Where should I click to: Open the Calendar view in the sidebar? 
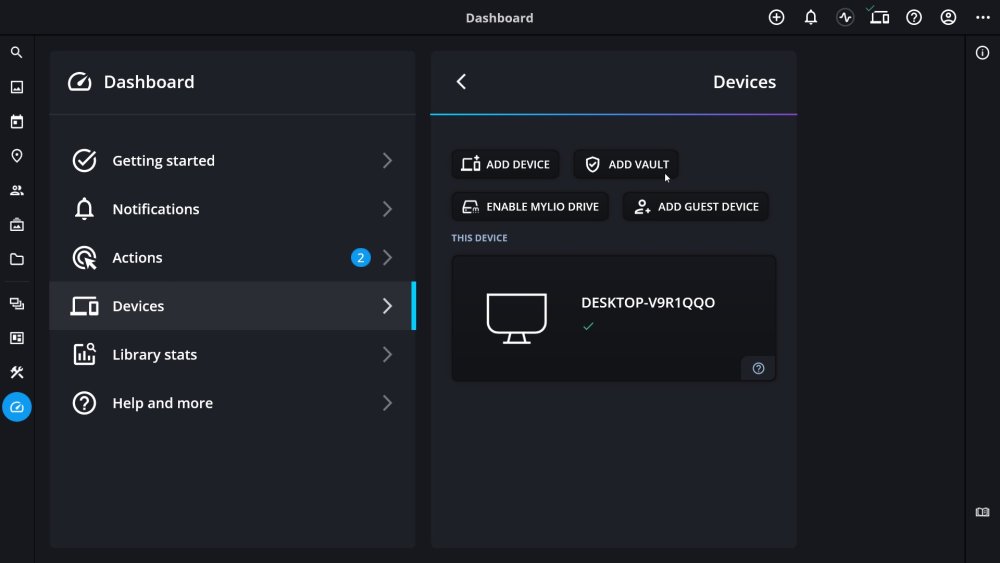[x=16, y=122]
